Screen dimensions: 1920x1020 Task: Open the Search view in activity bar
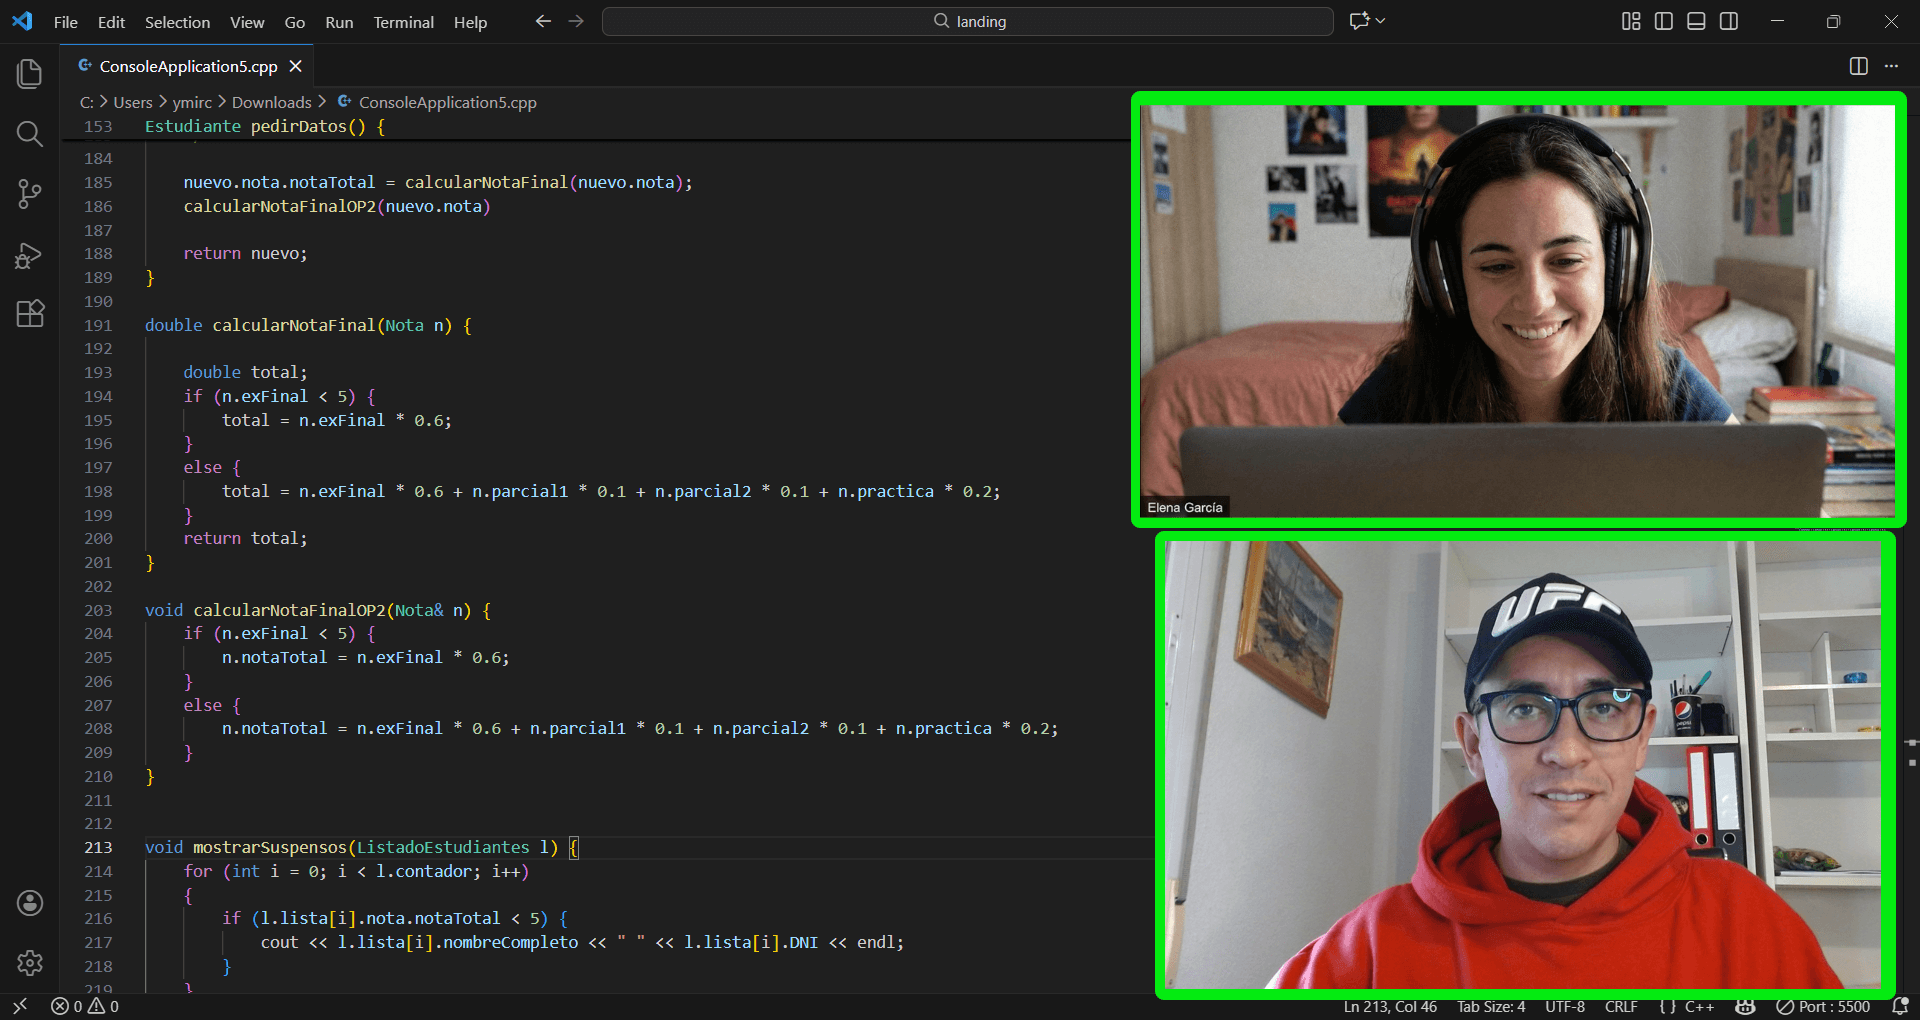click(x=30, y=134)
